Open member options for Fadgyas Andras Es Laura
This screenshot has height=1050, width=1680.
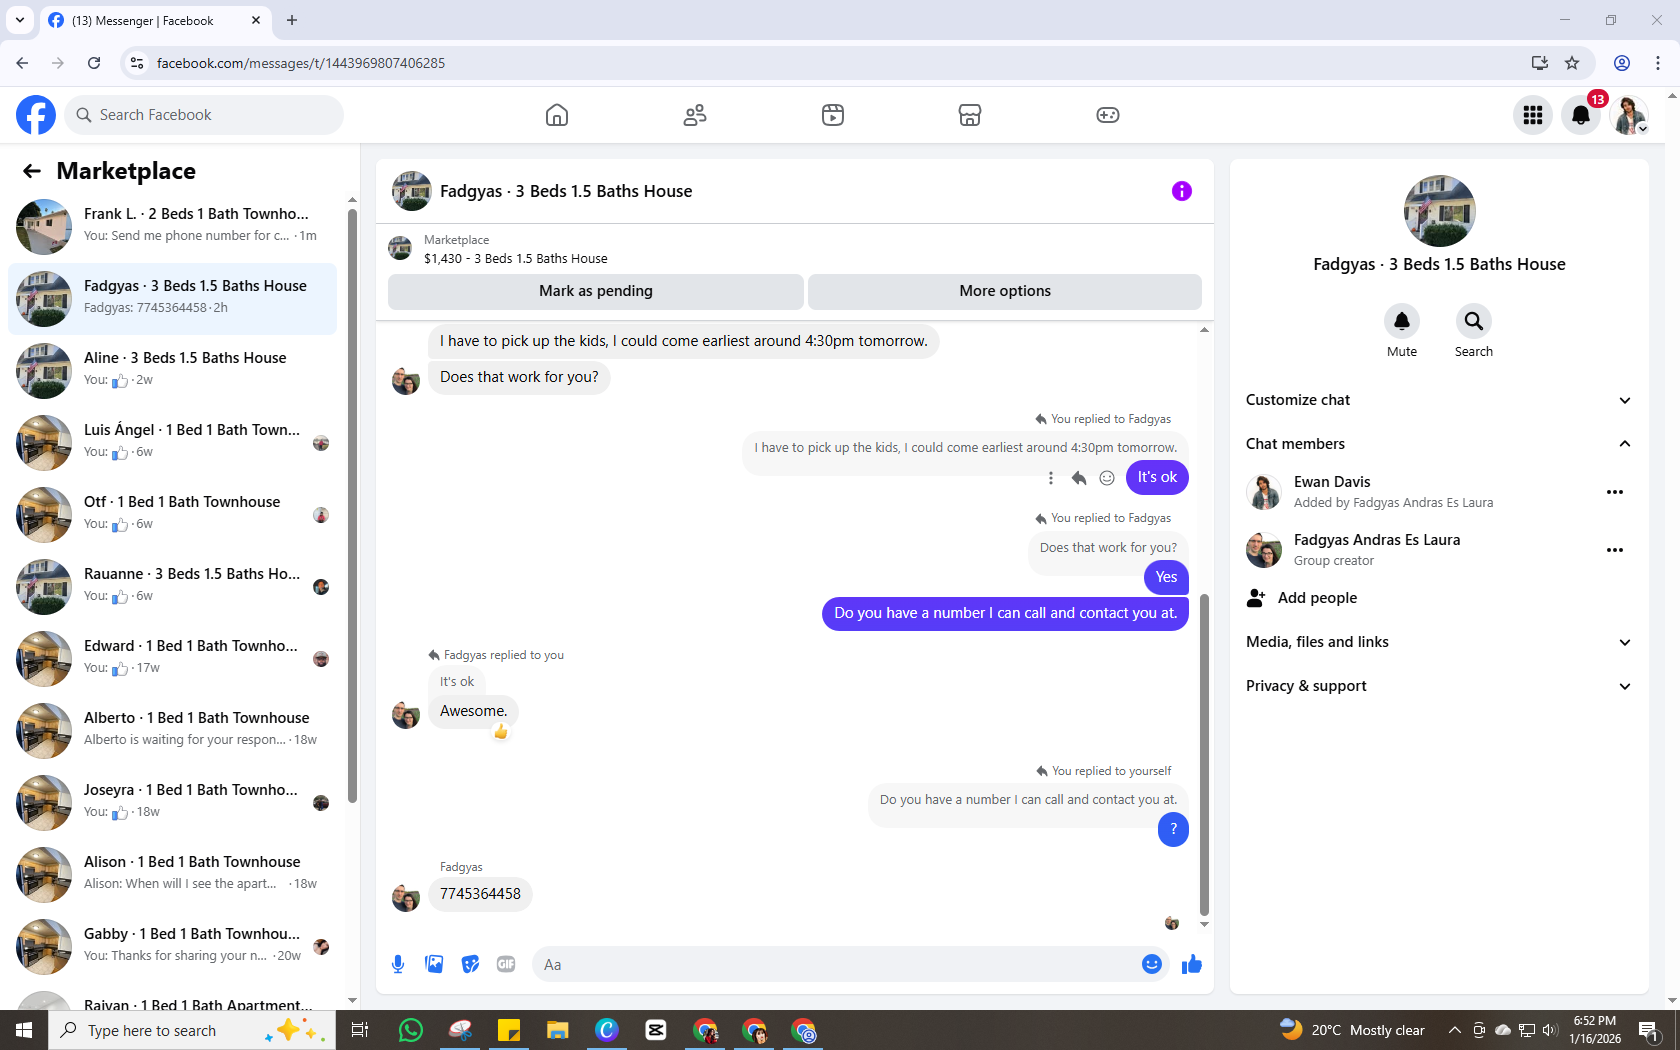click(x=1615, y=550)
